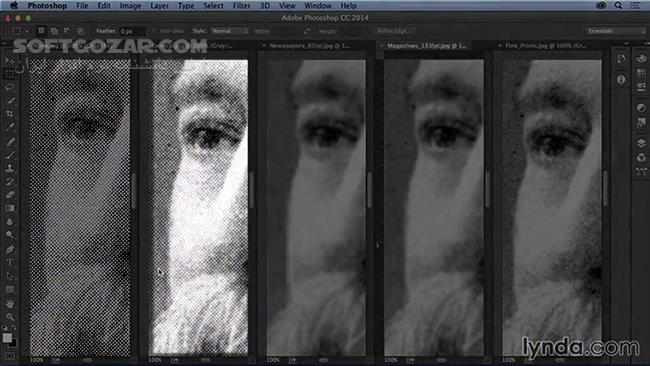
Task: Click the swap width and height icon
Action: pos(307,31)
